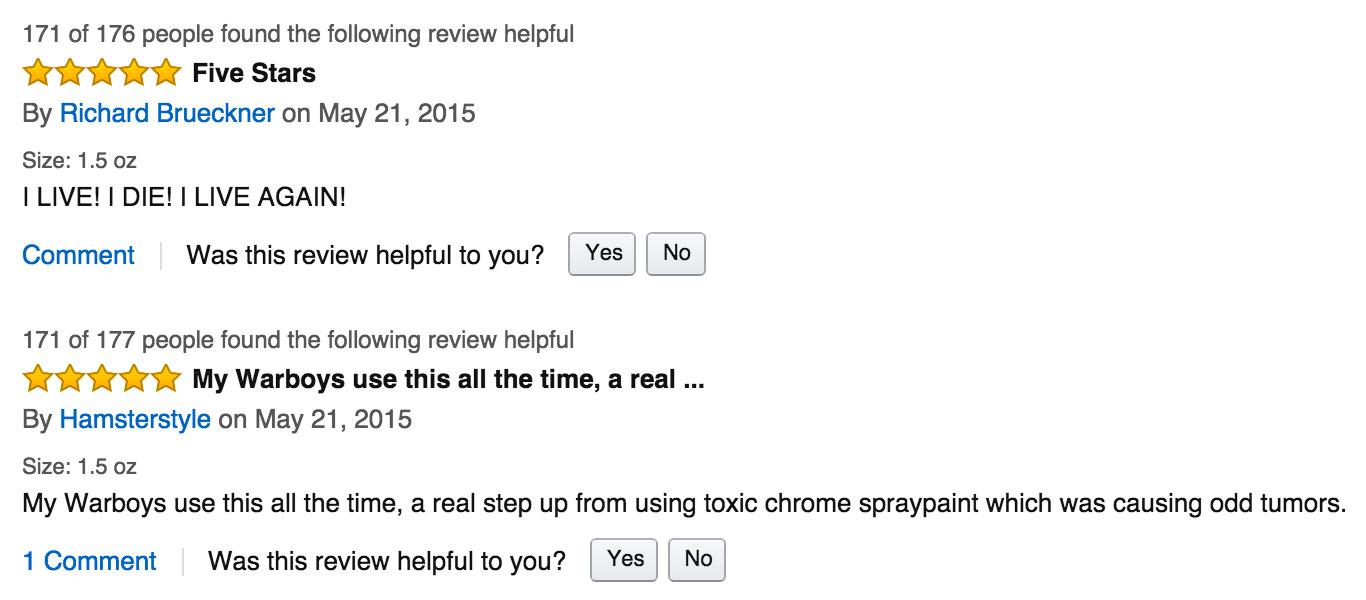Click "Size: 1.5 oz" under Hamsterstyle's byline
1366x600 pixels.
coord(79,466)
